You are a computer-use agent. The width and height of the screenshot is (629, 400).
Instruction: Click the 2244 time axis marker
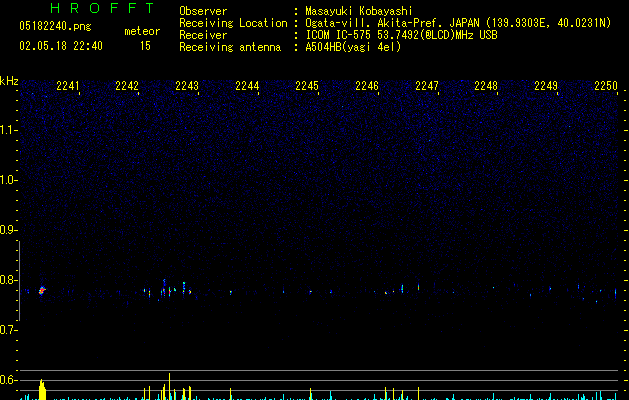pos(247,86)
